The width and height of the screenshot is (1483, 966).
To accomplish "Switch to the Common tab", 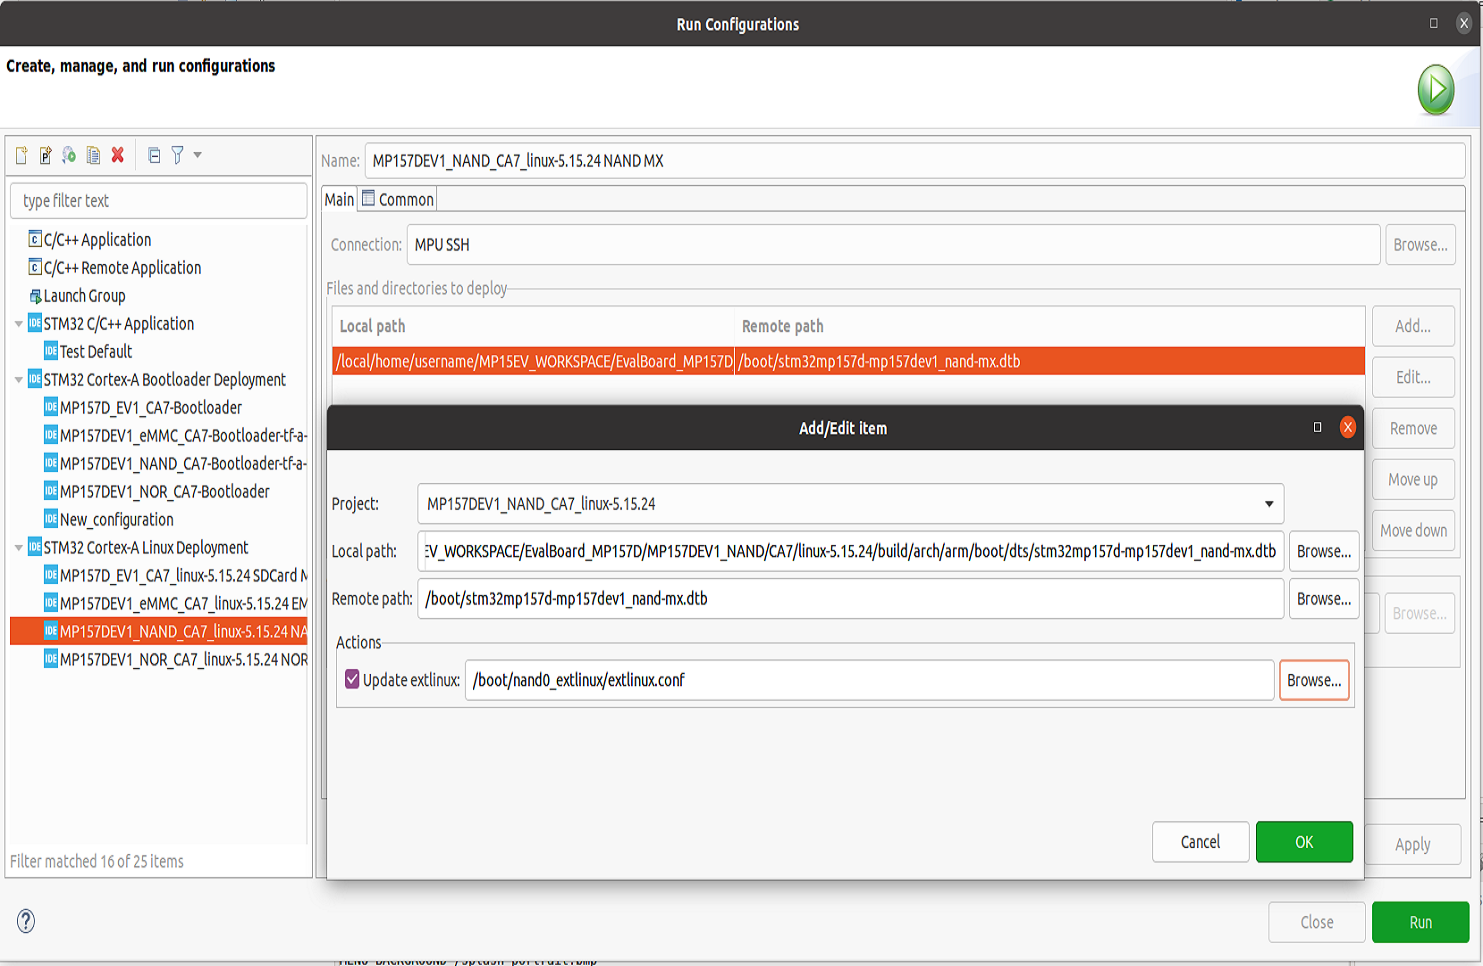I will [x=398, y=199].
